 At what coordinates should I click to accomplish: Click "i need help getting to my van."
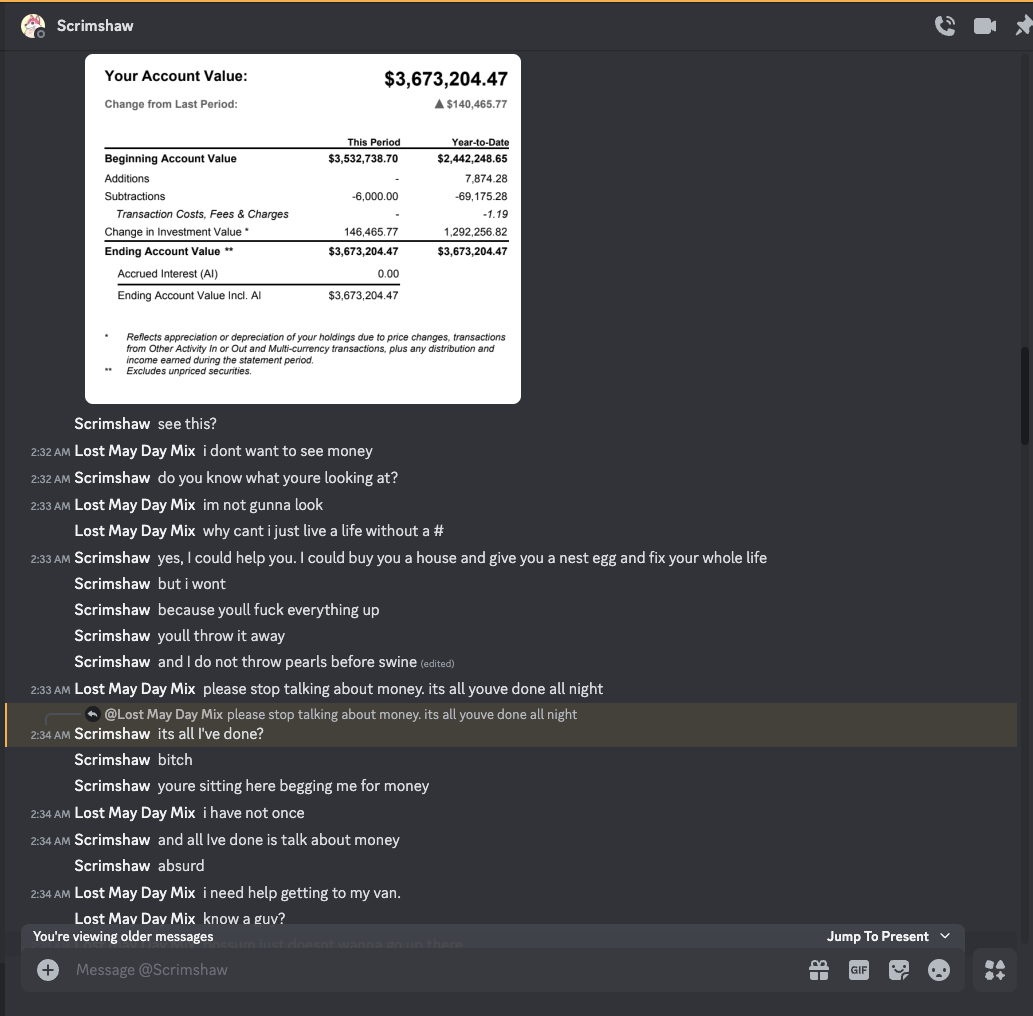click(302, 893)
